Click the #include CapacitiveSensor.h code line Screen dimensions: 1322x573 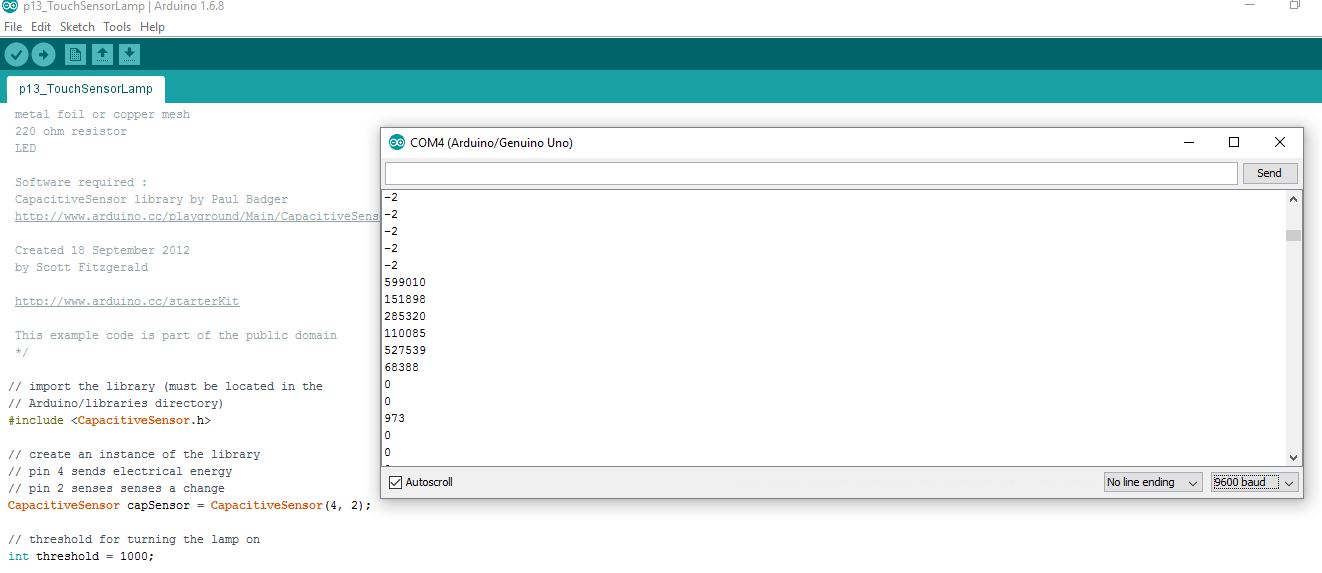pos(109,420)
